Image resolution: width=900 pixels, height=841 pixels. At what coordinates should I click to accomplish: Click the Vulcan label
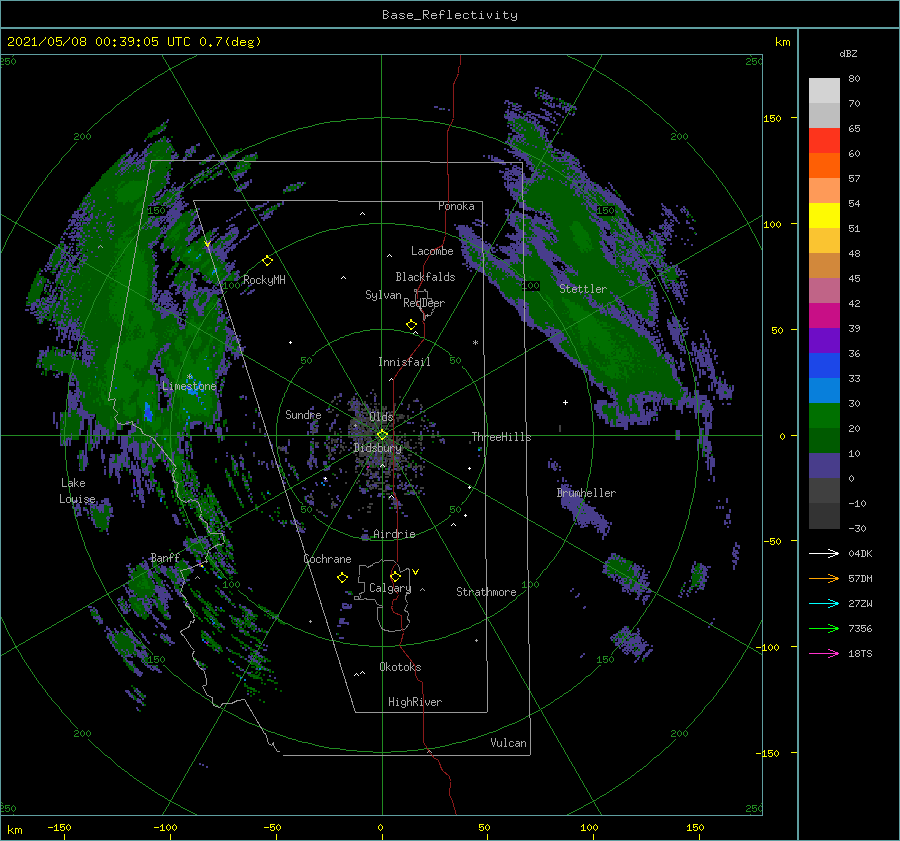[508, 743]
